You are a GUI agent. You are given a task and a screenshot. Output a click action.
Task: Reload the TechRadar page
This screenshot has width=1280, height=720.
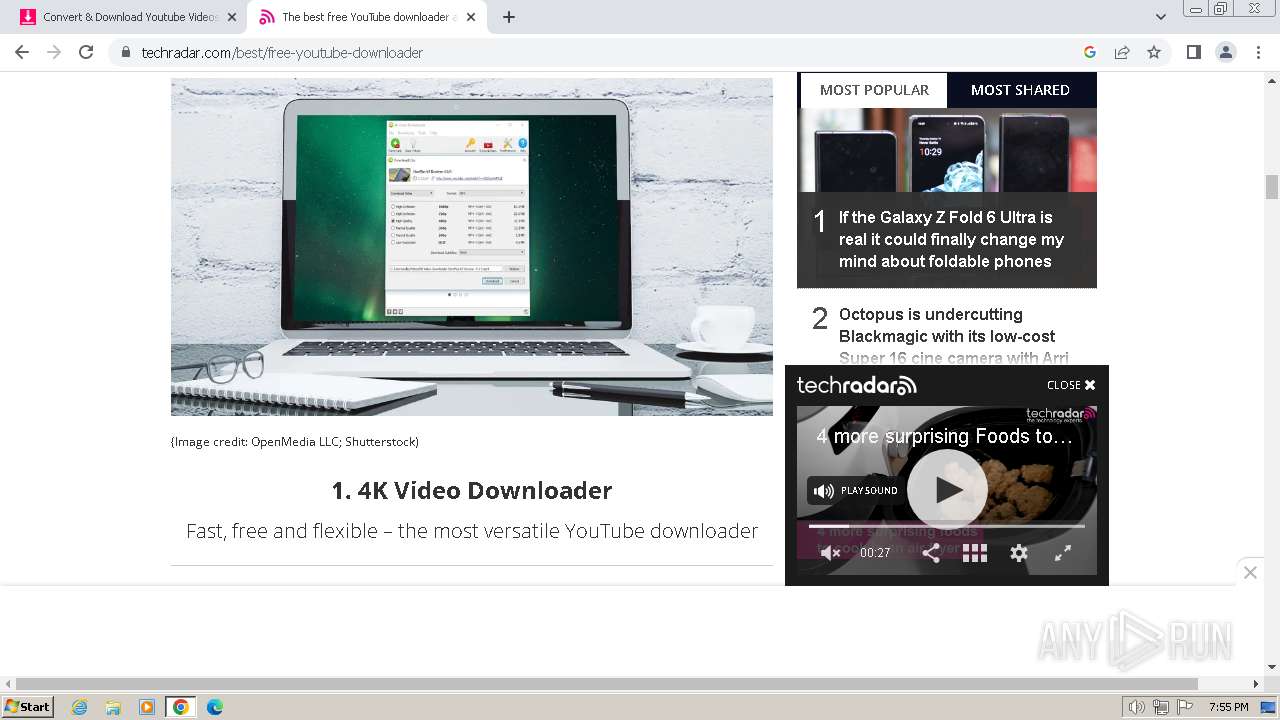click(86, 52)
